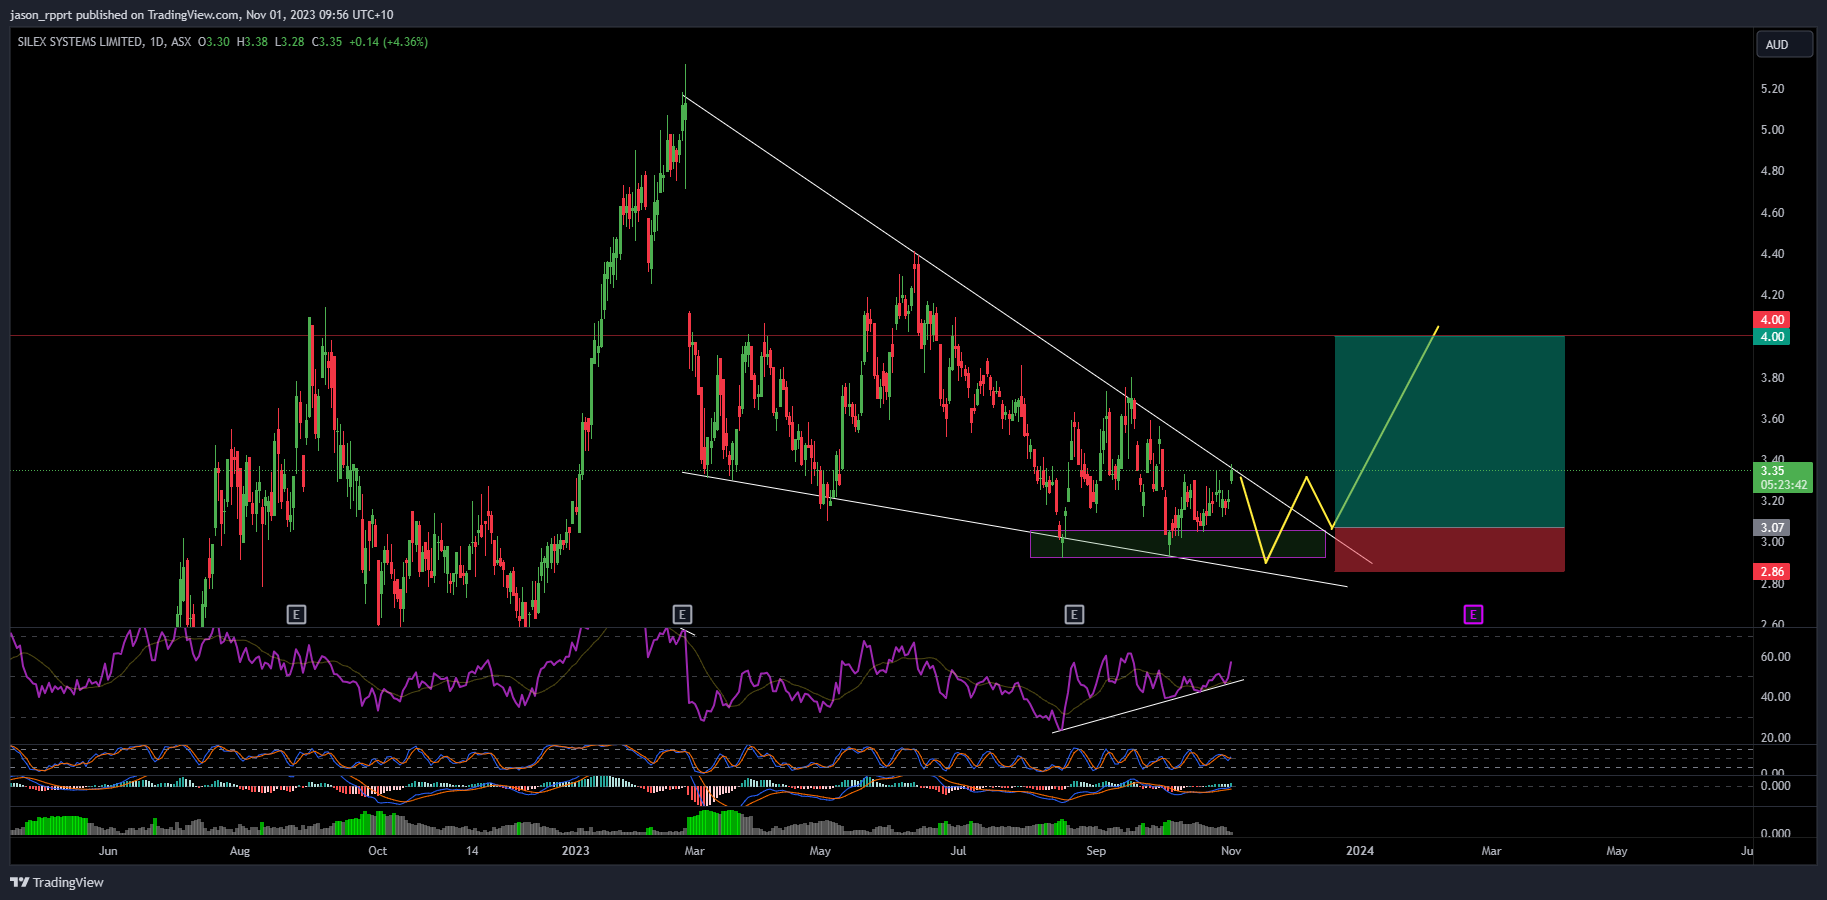The width and height of the screenshot is (1827, 900).
Task: Click the 3.60 price axis label
Action: [1772, 419]
